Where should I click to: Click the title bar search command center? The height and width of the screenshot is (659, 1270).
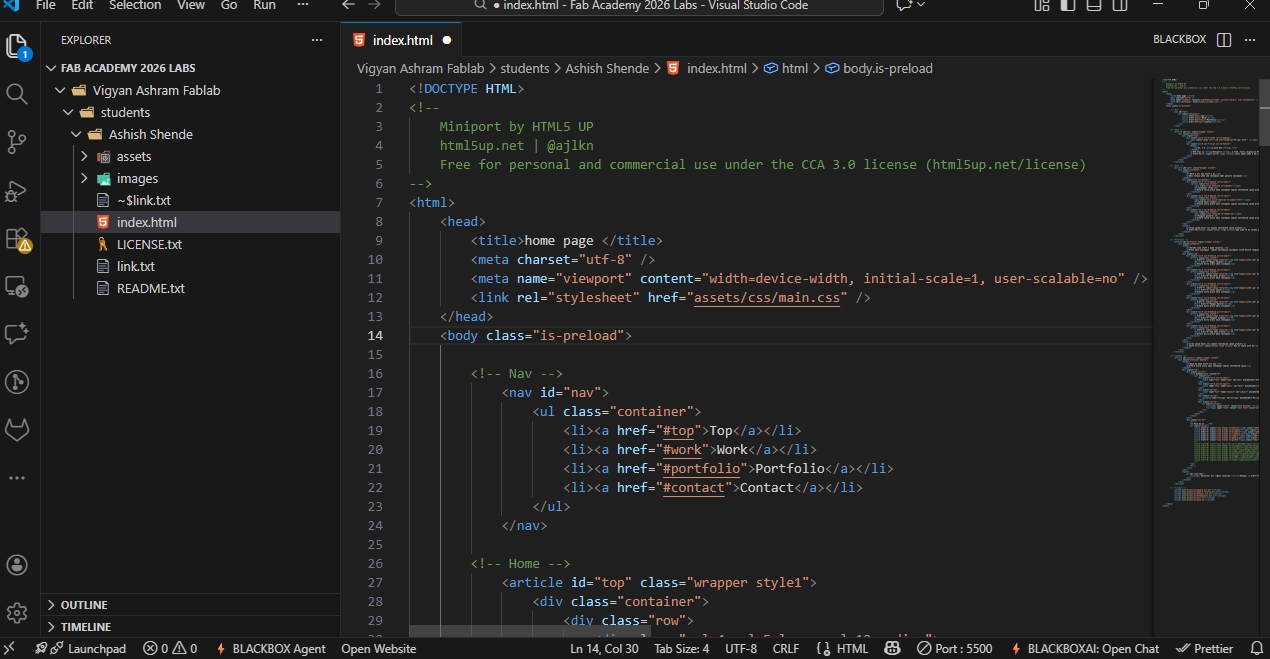[639, 6]
